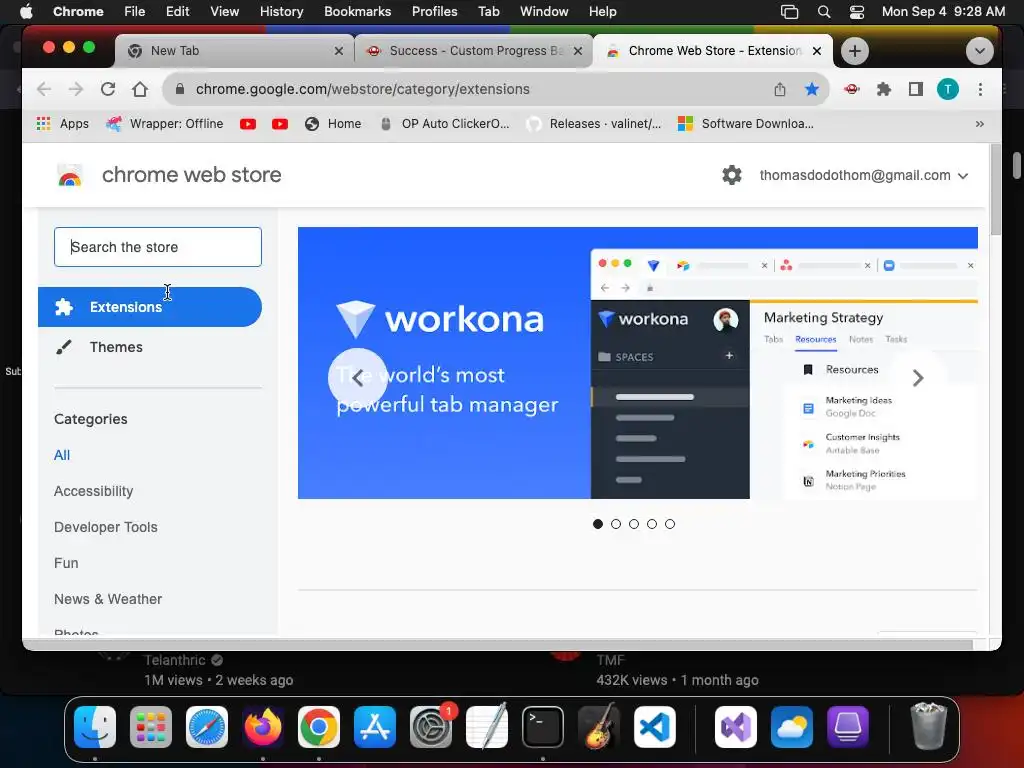Choose the News & Weather category
1024x768 pixels.
108,599
